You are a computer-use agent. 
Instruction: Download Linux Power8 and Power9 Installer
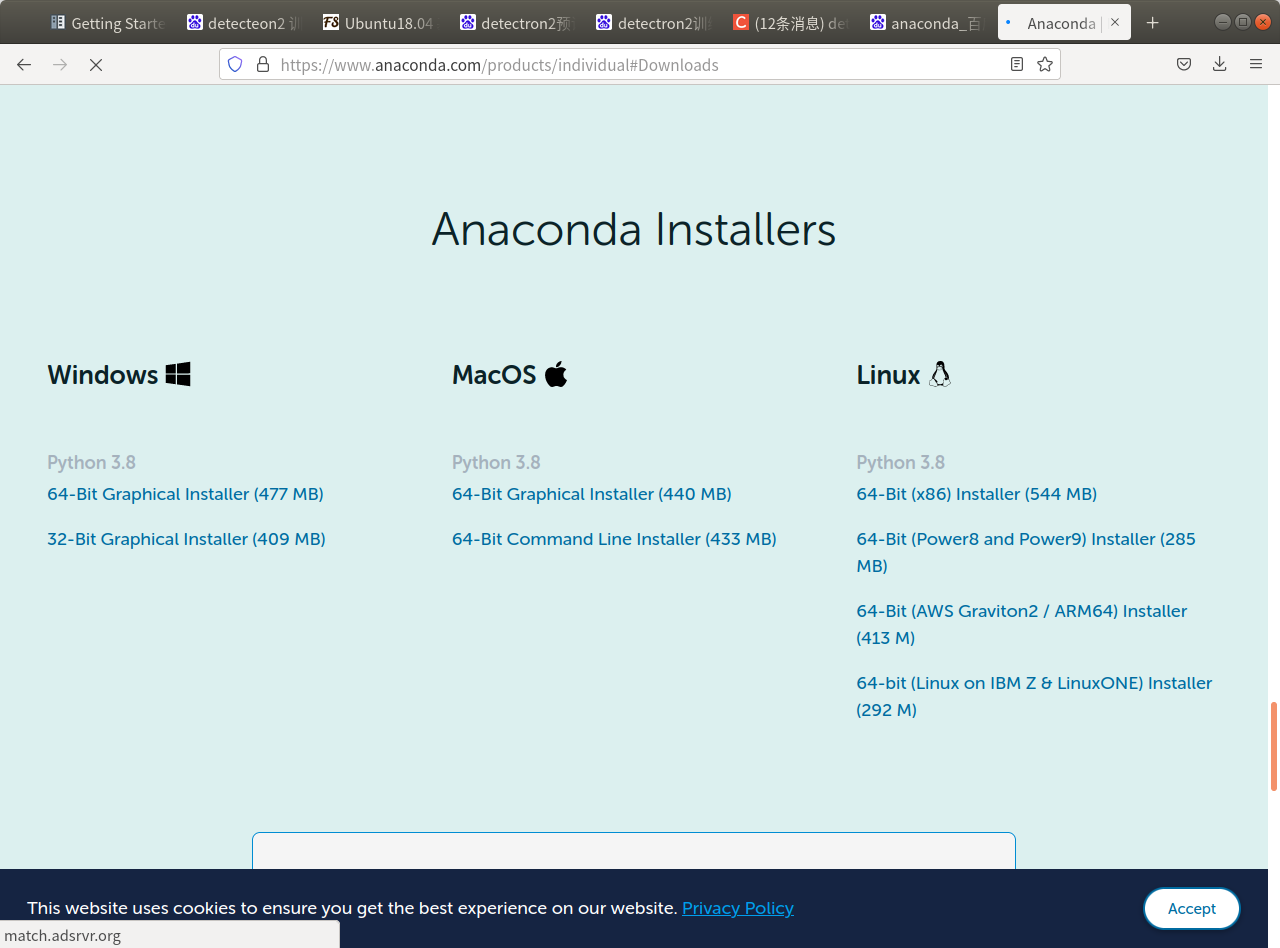pos(1026,552)
